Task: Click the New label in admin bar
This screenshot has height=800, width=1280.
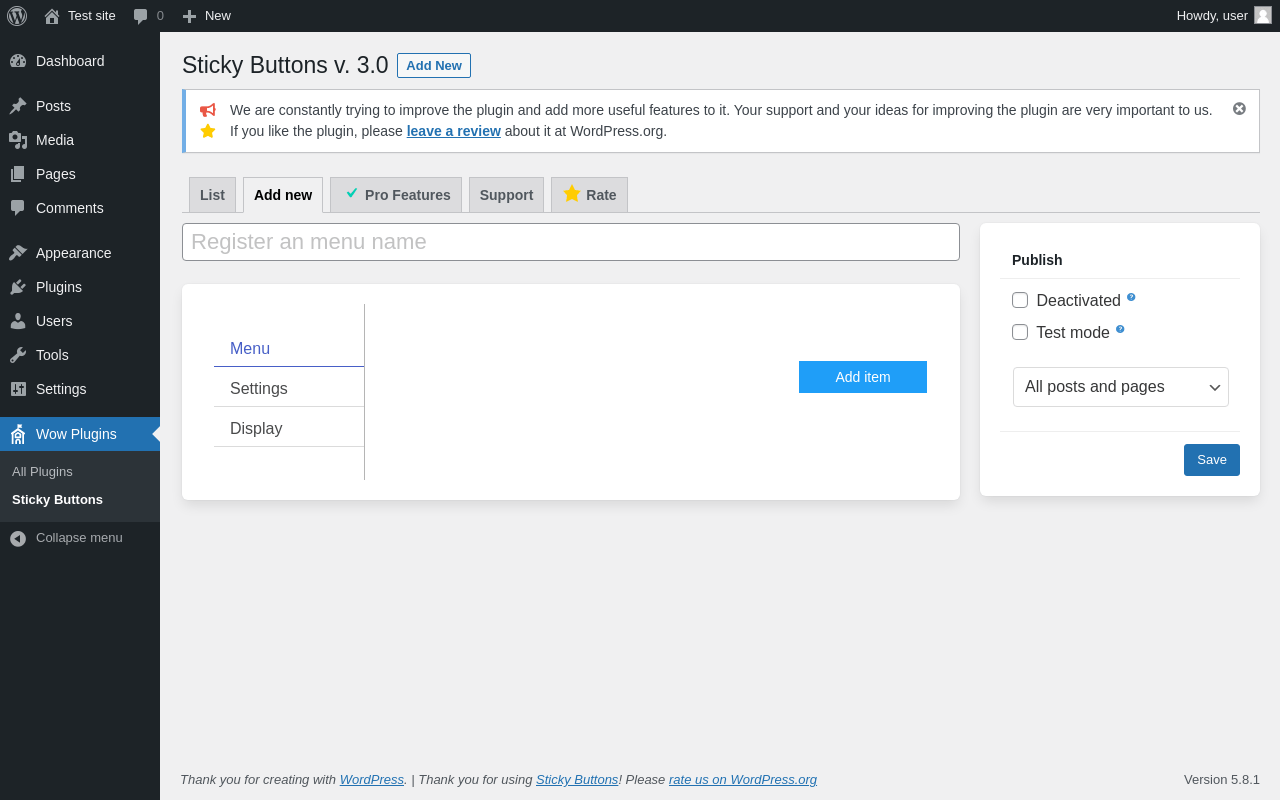Action: click(218, 16)
